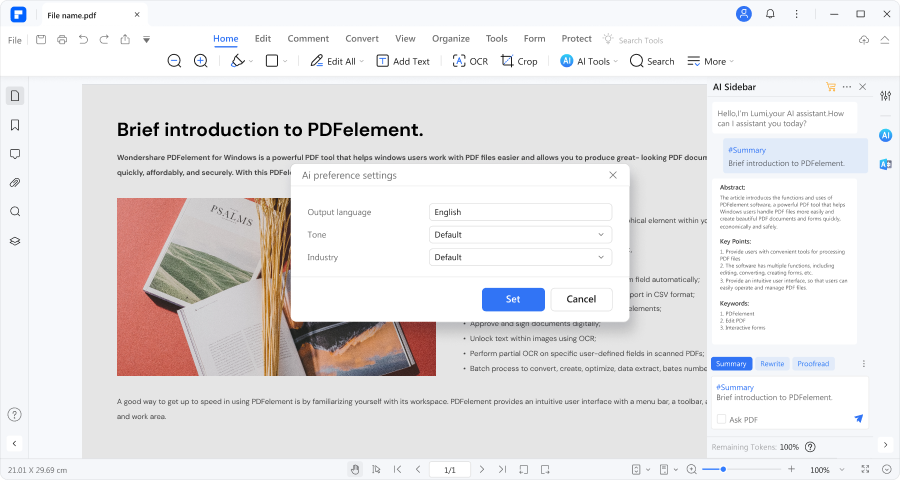The width and height of the screenshot is (900, 480).
Task: Switch to the Convert tab
Action: (362, 38)
